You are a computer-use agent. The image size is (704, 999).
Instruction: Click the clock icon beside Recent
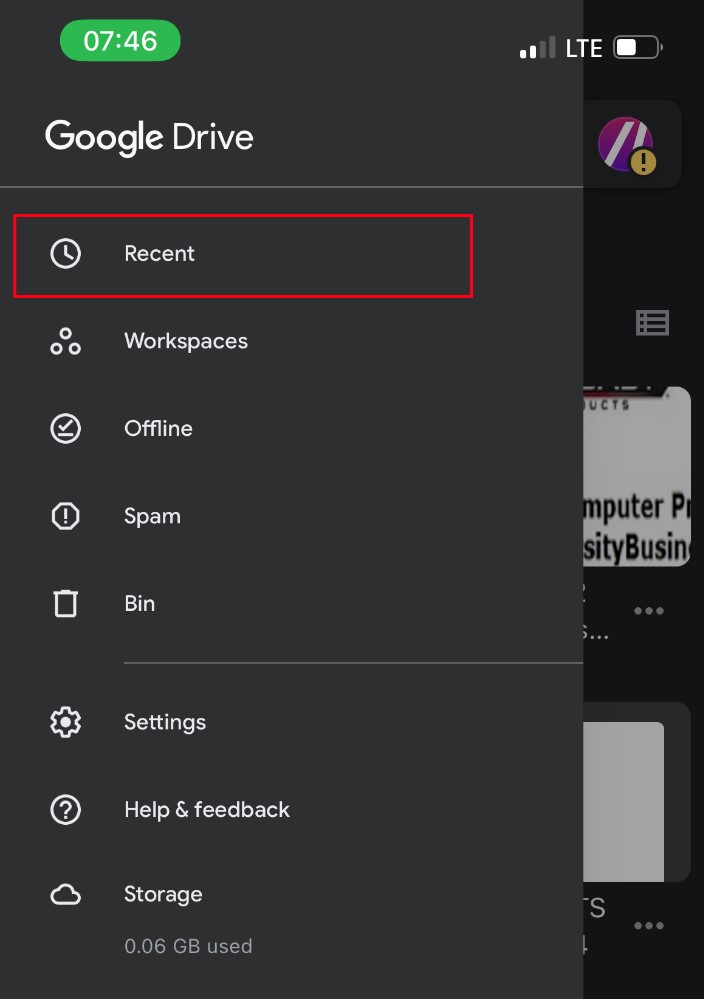coord(66,254)
